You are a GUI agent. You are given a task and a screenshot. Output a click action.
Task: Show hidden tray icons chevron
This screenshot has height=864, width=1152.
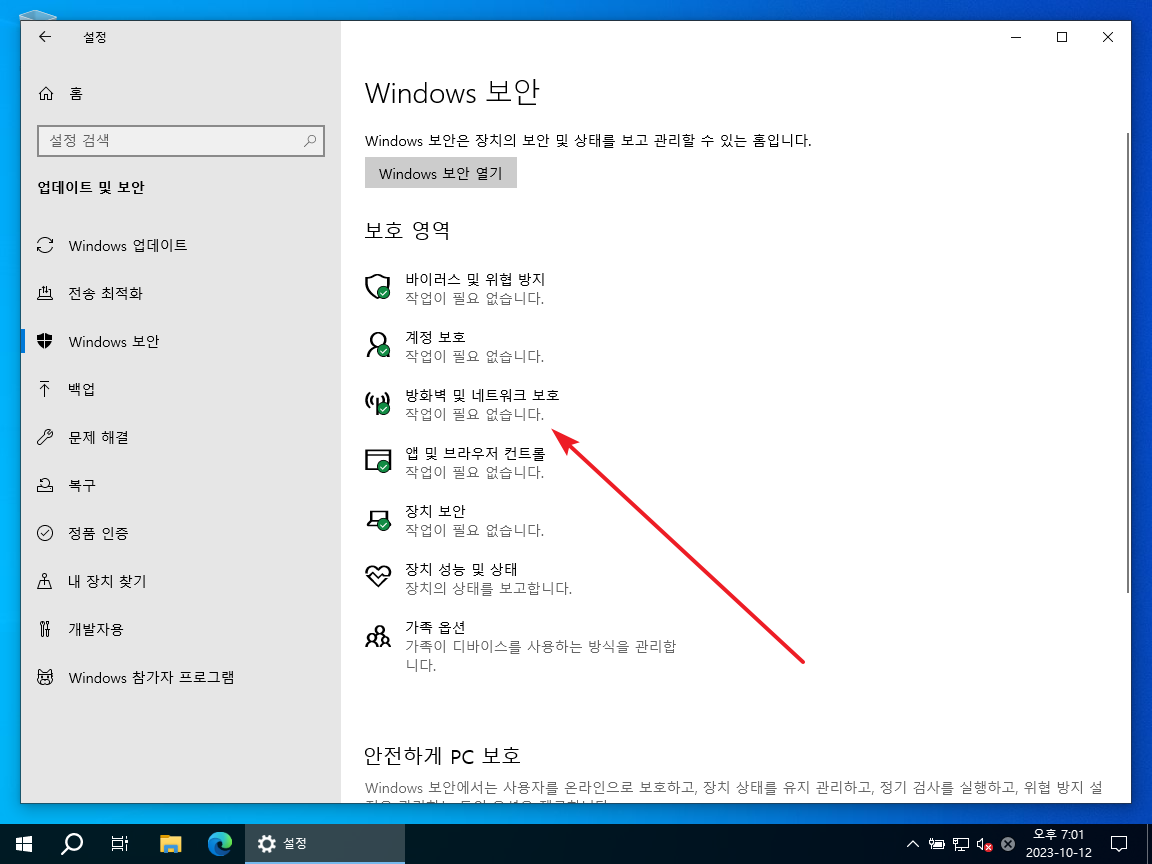pos(912,844)
